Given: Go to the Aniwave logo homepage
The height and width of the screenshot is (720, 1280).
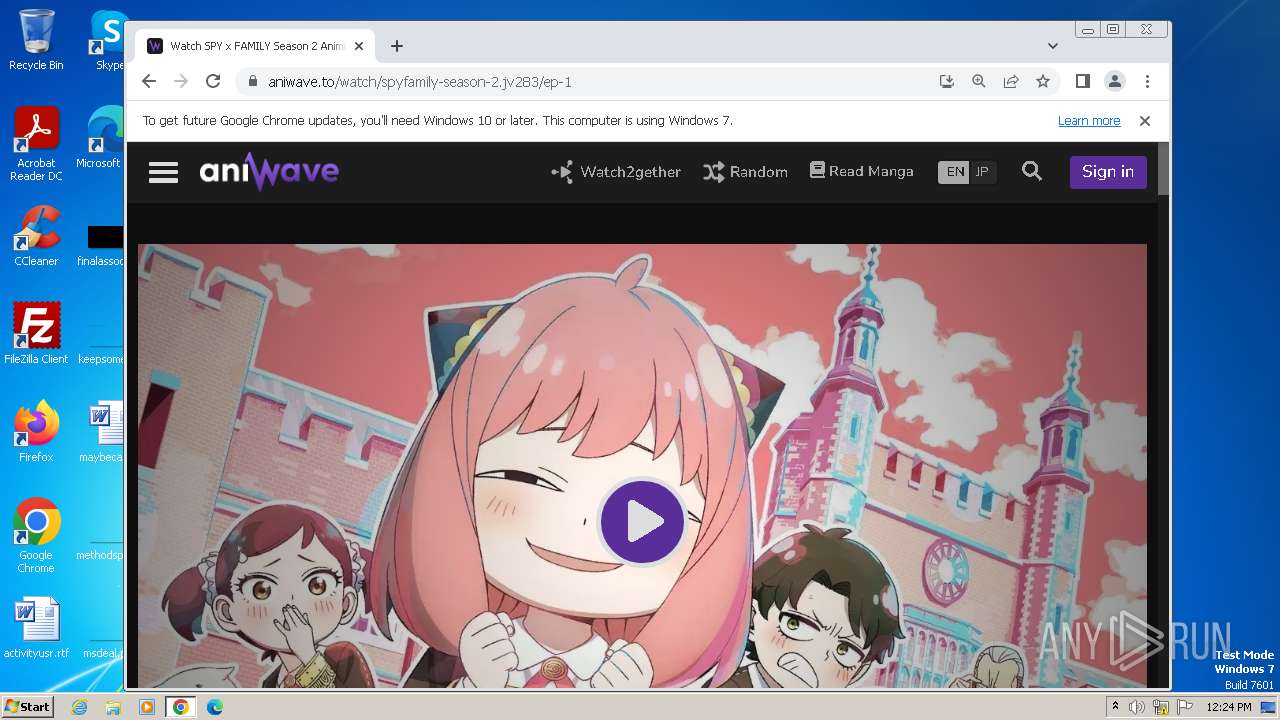Looking at the screenshot, I should coord(269,172).
